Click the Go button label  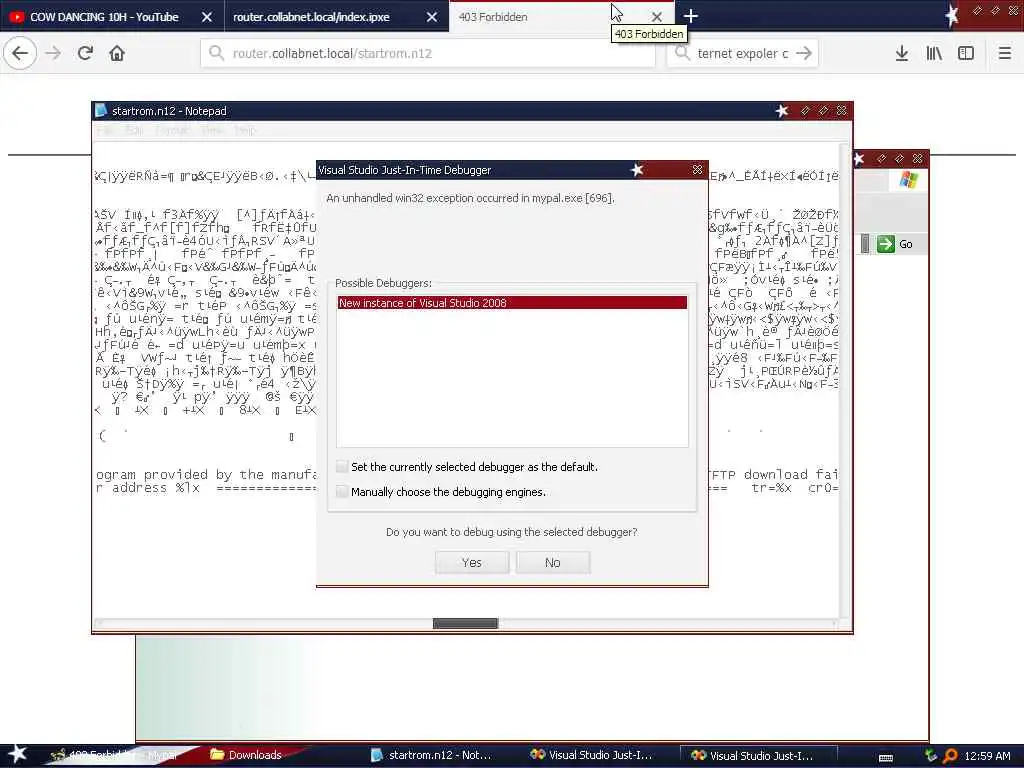[x=906, y=244]
